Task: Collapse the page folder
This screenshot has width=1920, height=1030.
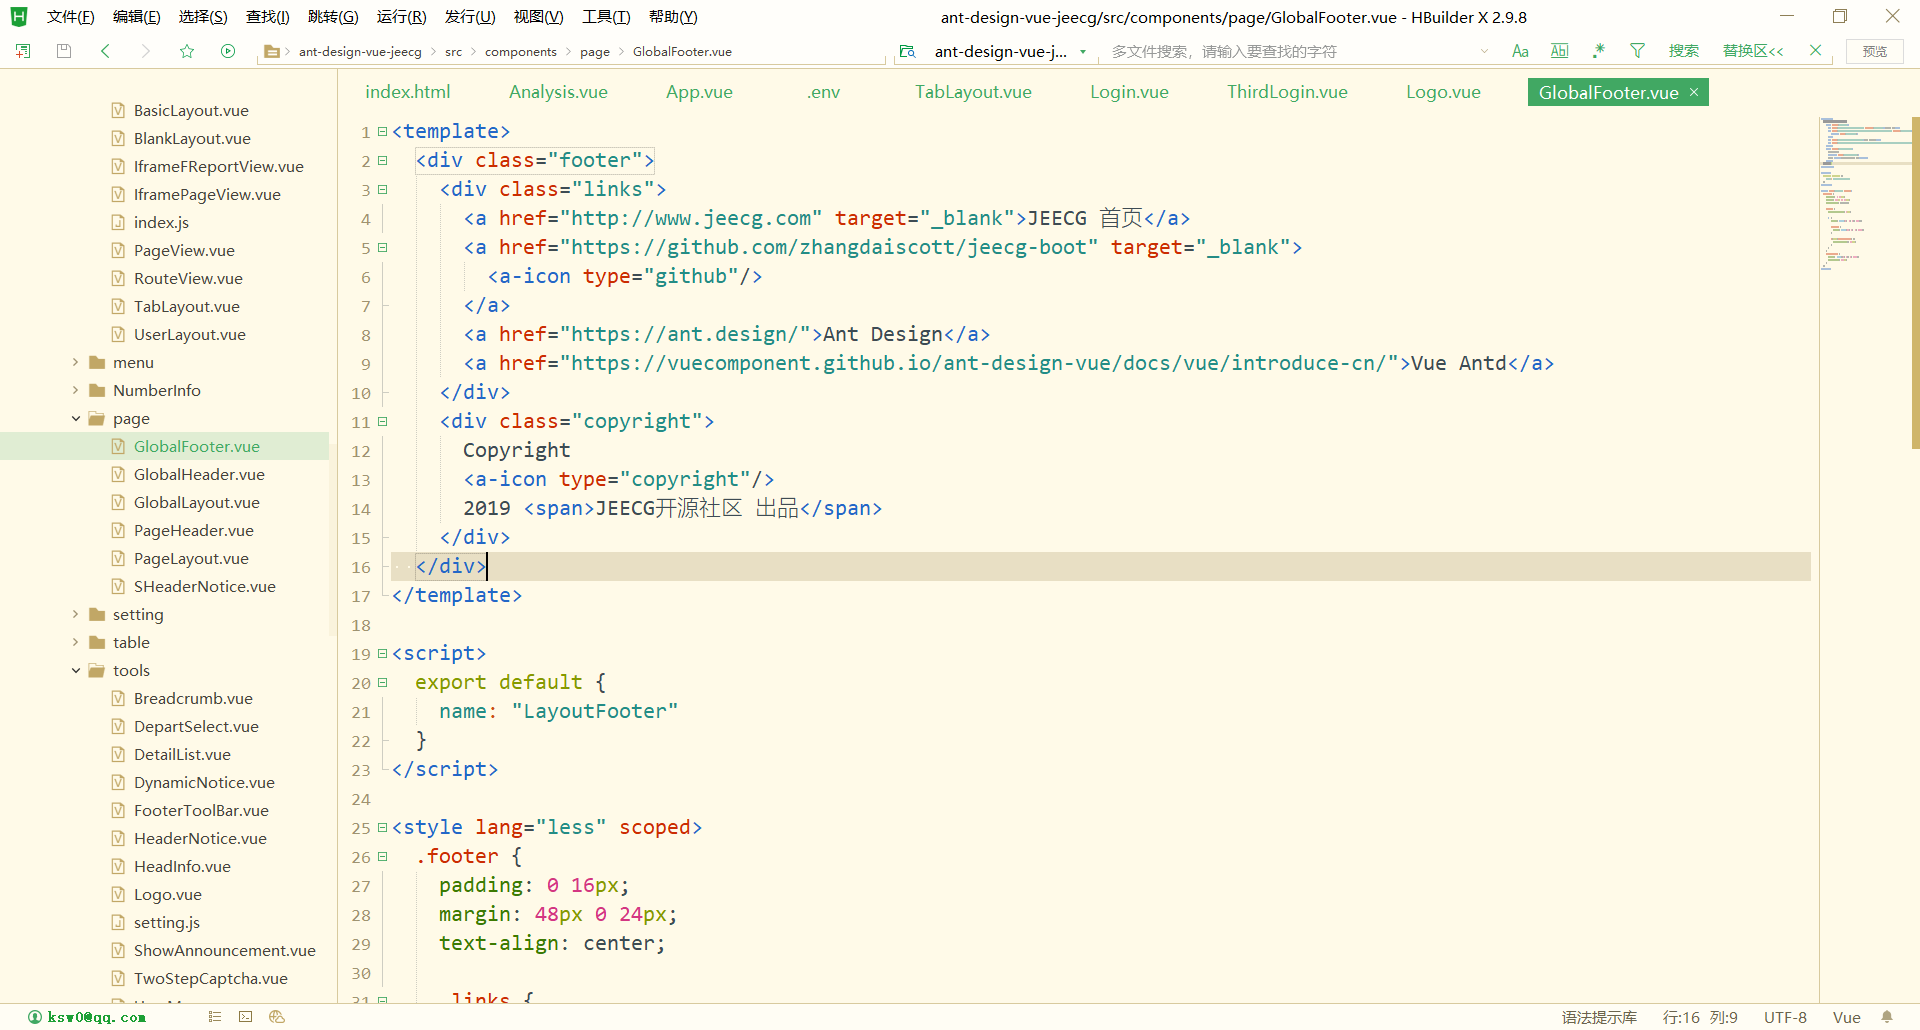Action: click(x=75, y=418)
